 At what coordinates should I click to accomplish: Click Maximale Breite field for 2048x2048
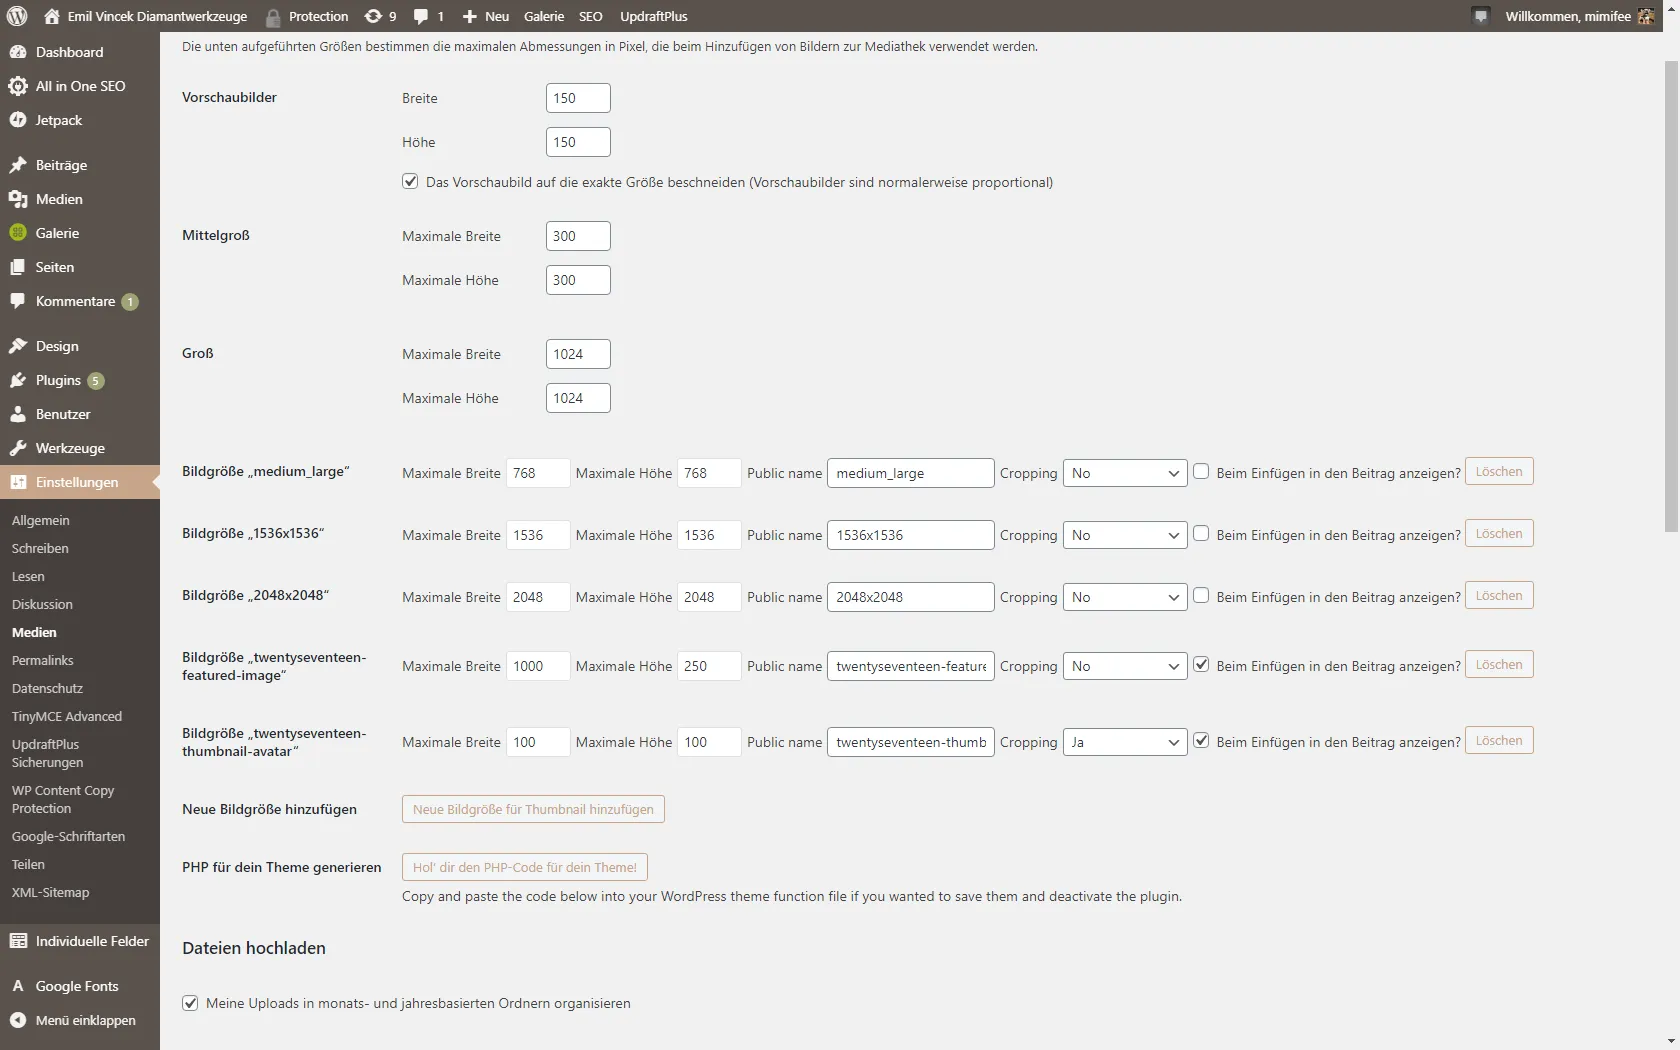538,597
